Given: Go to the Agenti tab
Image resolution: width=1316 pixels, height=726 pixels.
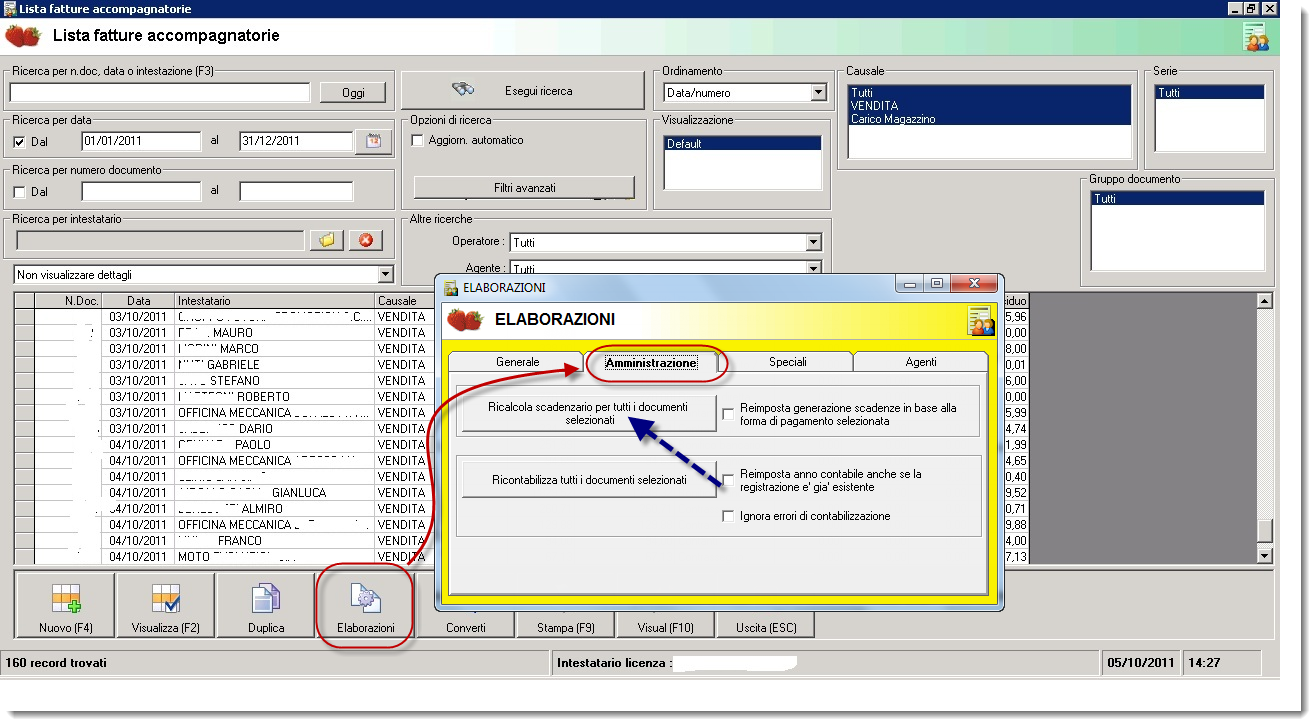Looking at the screenshot, I should click(x=921, y=362).
